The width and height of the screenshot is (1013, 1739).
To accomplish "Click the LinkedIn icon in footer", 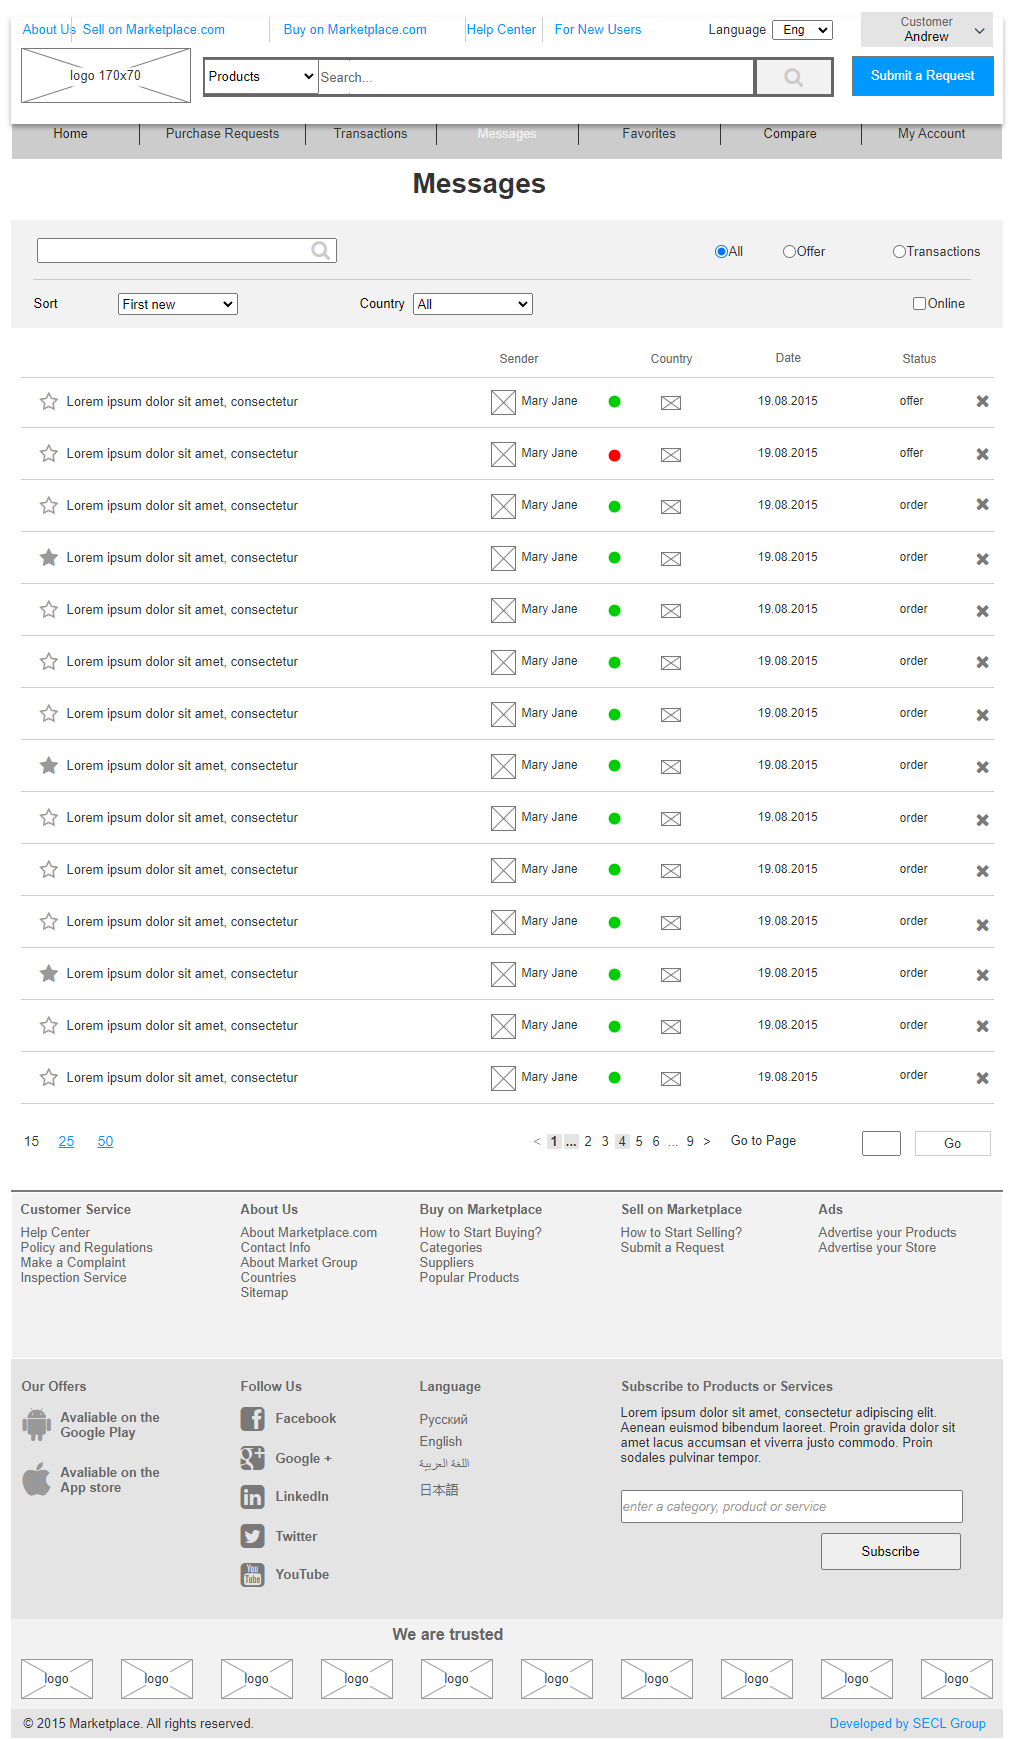I will pos(252,1497).
